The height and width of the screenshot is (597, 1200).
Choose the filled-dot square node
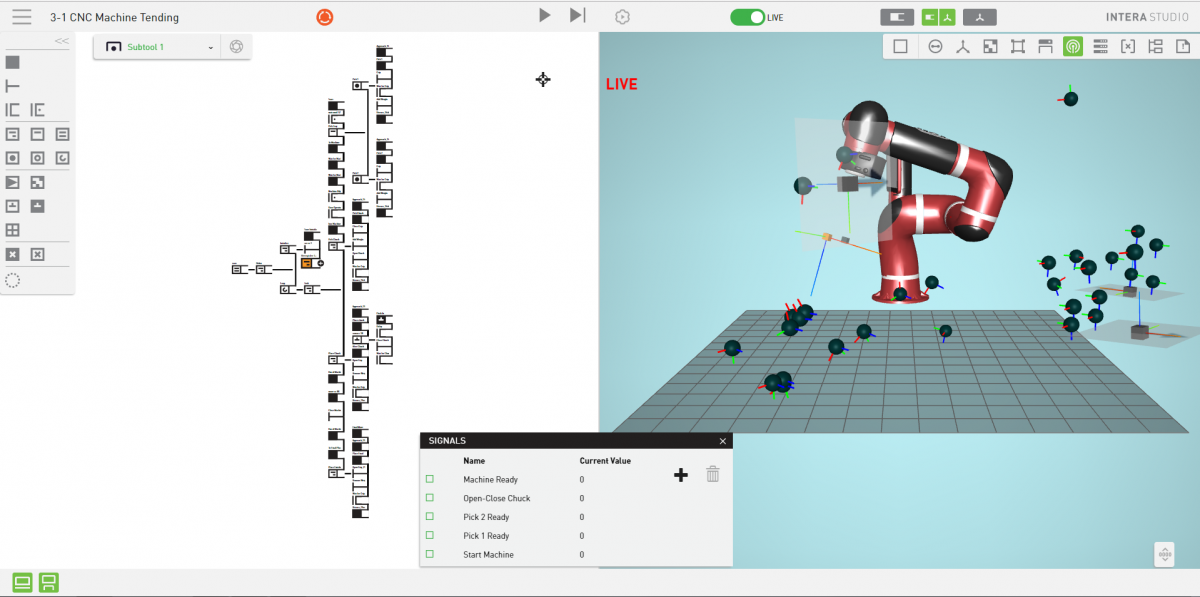[12, 158]
